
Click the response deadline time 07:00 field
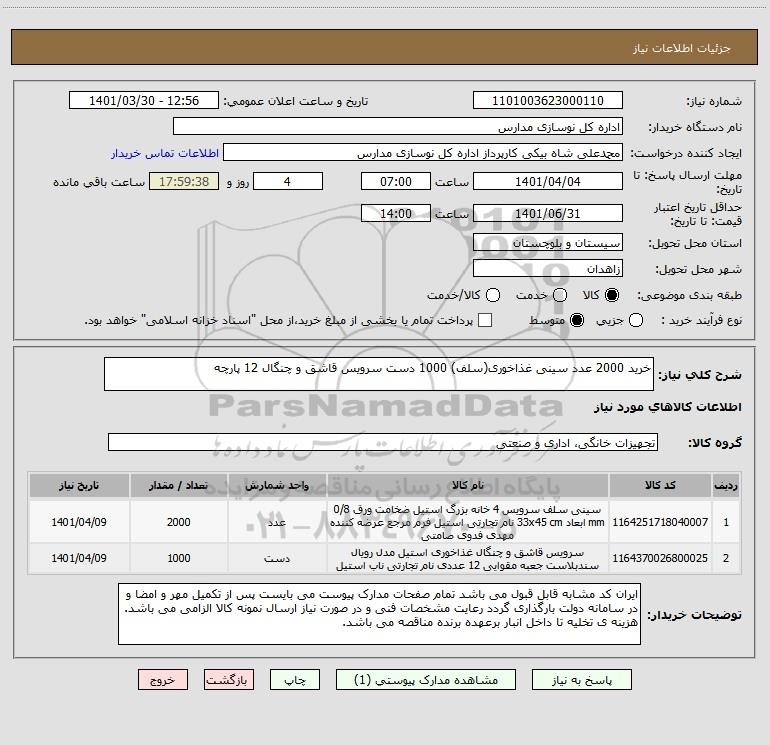(x=396, y=181)
